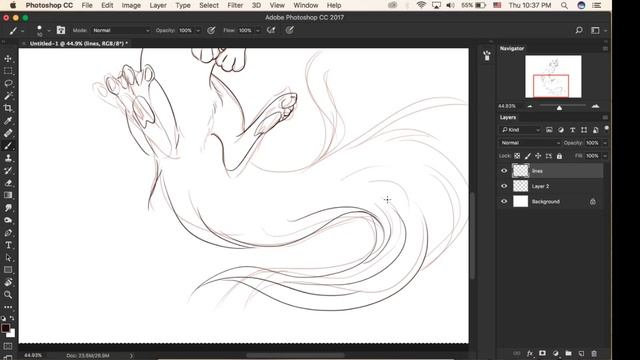Viewport: 640px width, 360px height.
Task: Toggle pixel layer filter
Action: (549, 130)
